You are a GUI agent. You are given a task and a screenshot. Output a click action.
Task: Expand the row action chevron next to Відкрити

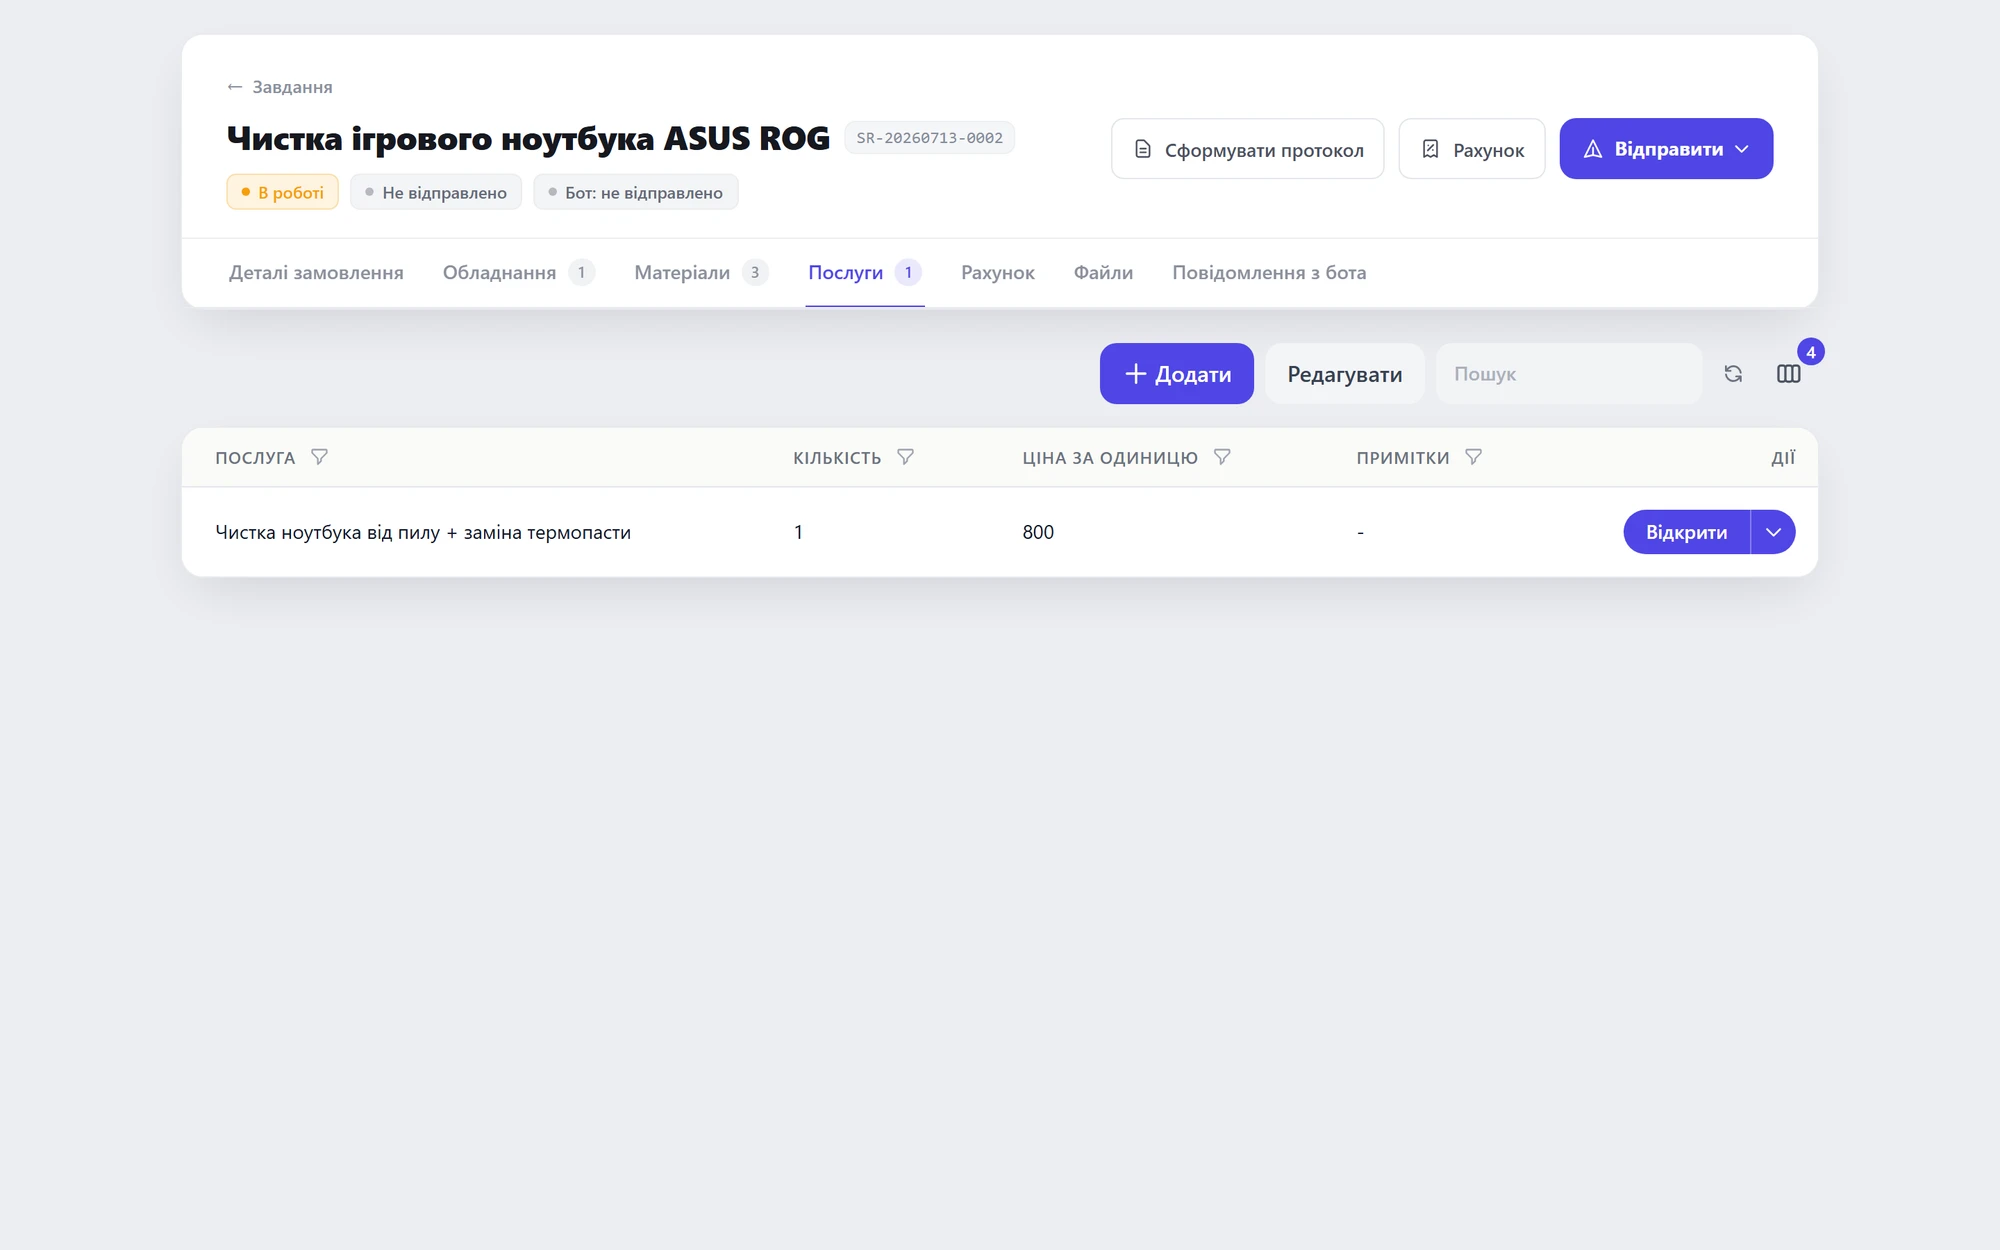pos(1773,532)
